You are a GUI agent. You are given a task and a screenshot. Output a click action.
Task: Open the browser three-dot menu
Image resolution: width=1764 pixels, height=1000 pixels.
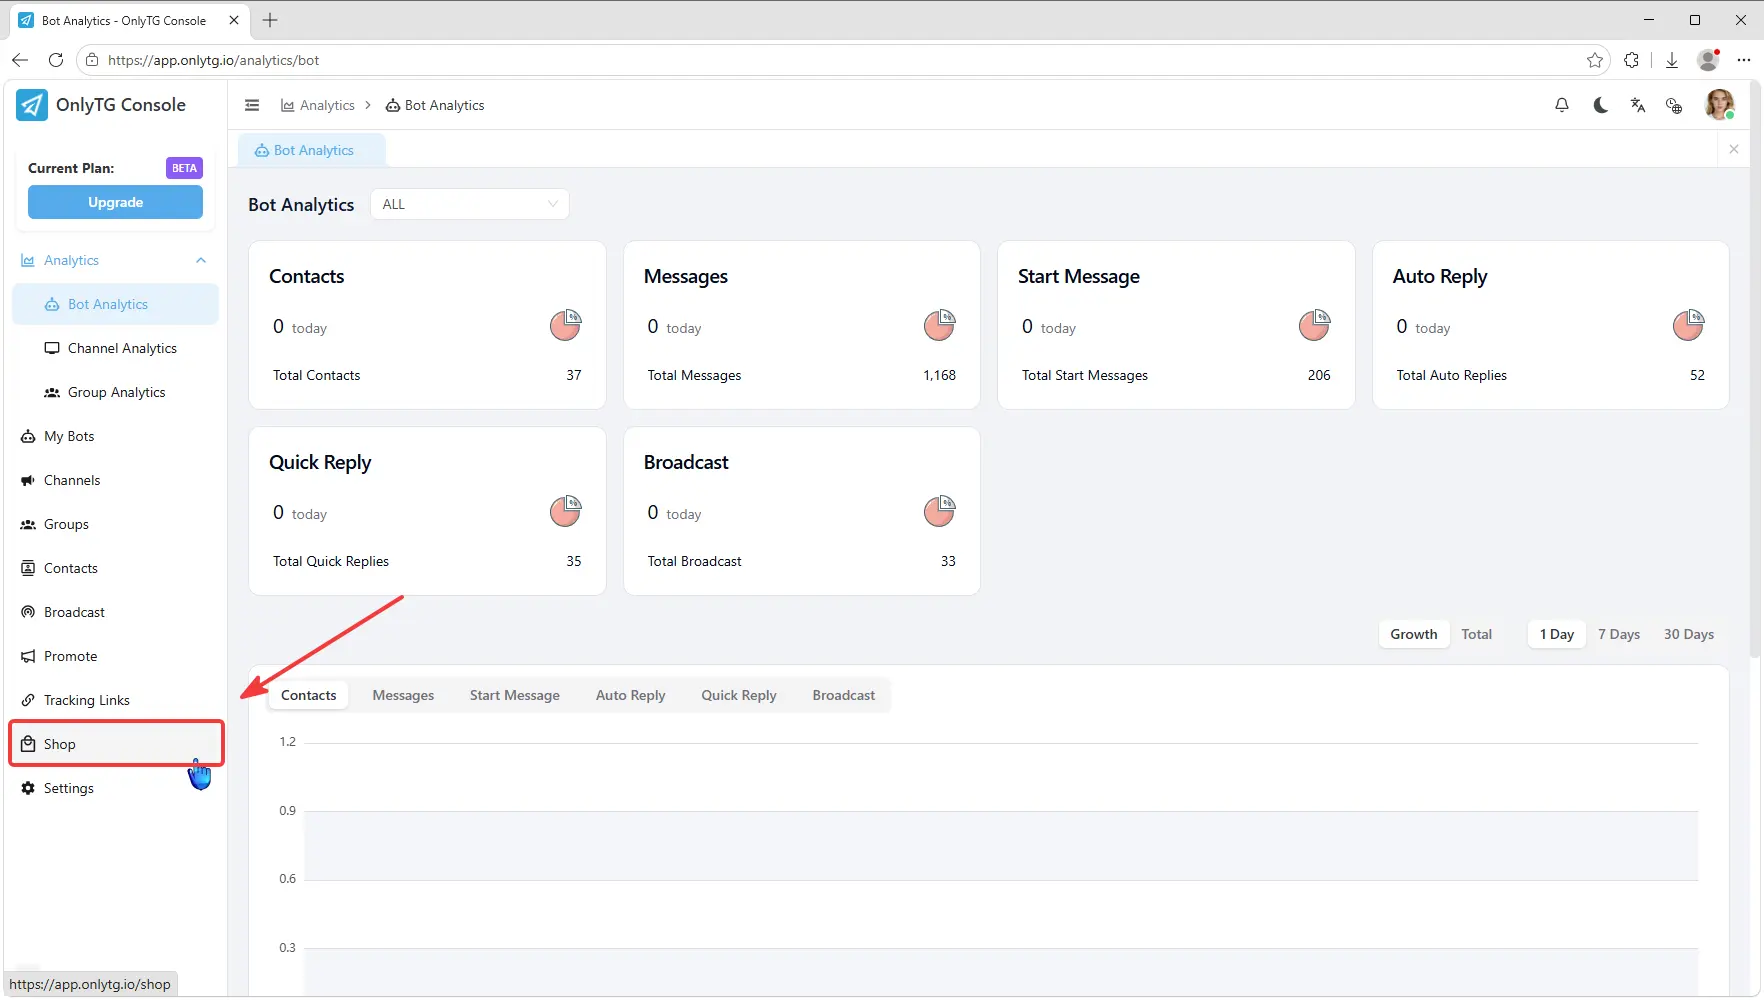[1744, 60]
